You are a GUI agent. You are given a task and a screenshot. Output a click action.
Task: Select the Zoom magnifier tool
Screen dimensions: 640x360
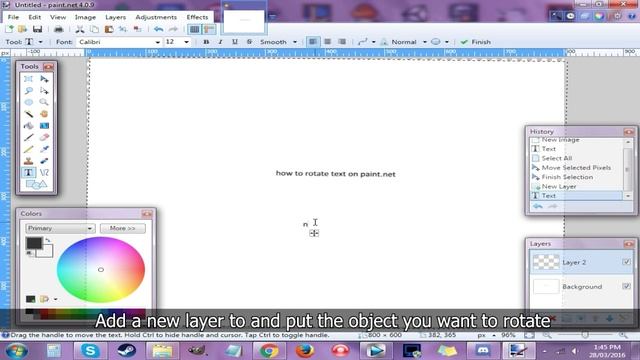tap(44, 102)
